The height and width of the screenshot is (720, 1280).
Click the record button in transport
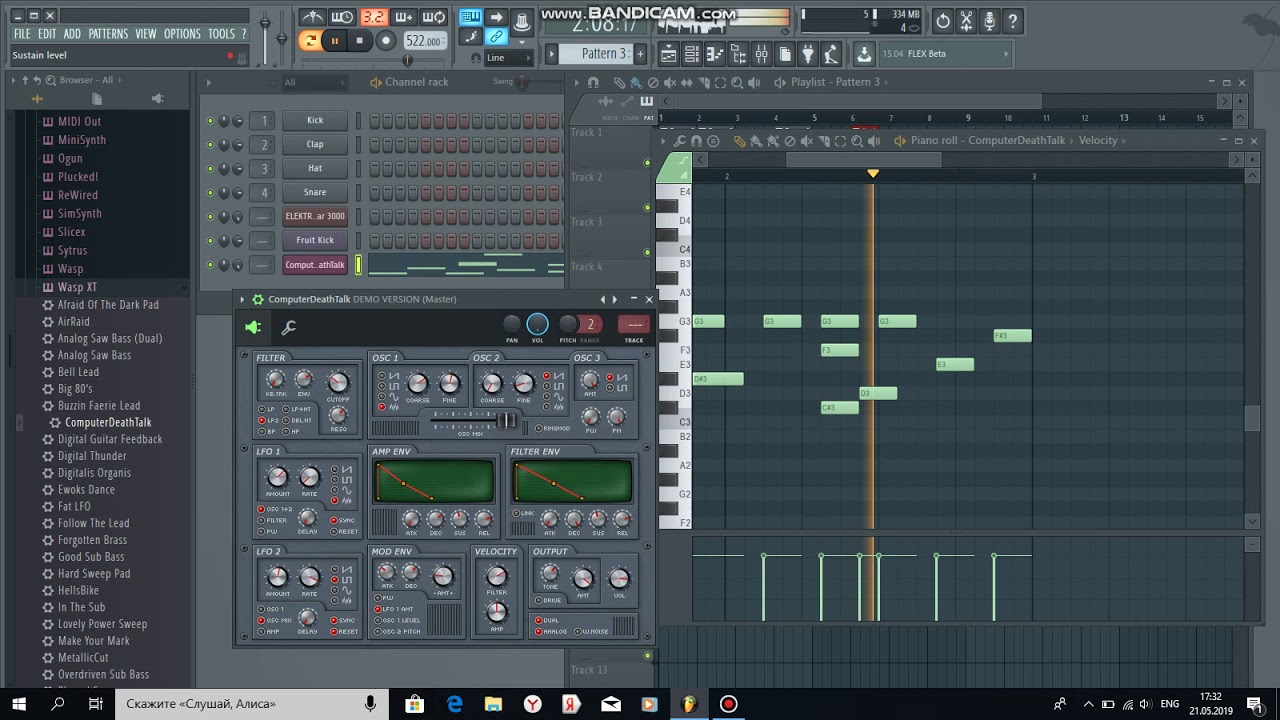tap(386, 41)
